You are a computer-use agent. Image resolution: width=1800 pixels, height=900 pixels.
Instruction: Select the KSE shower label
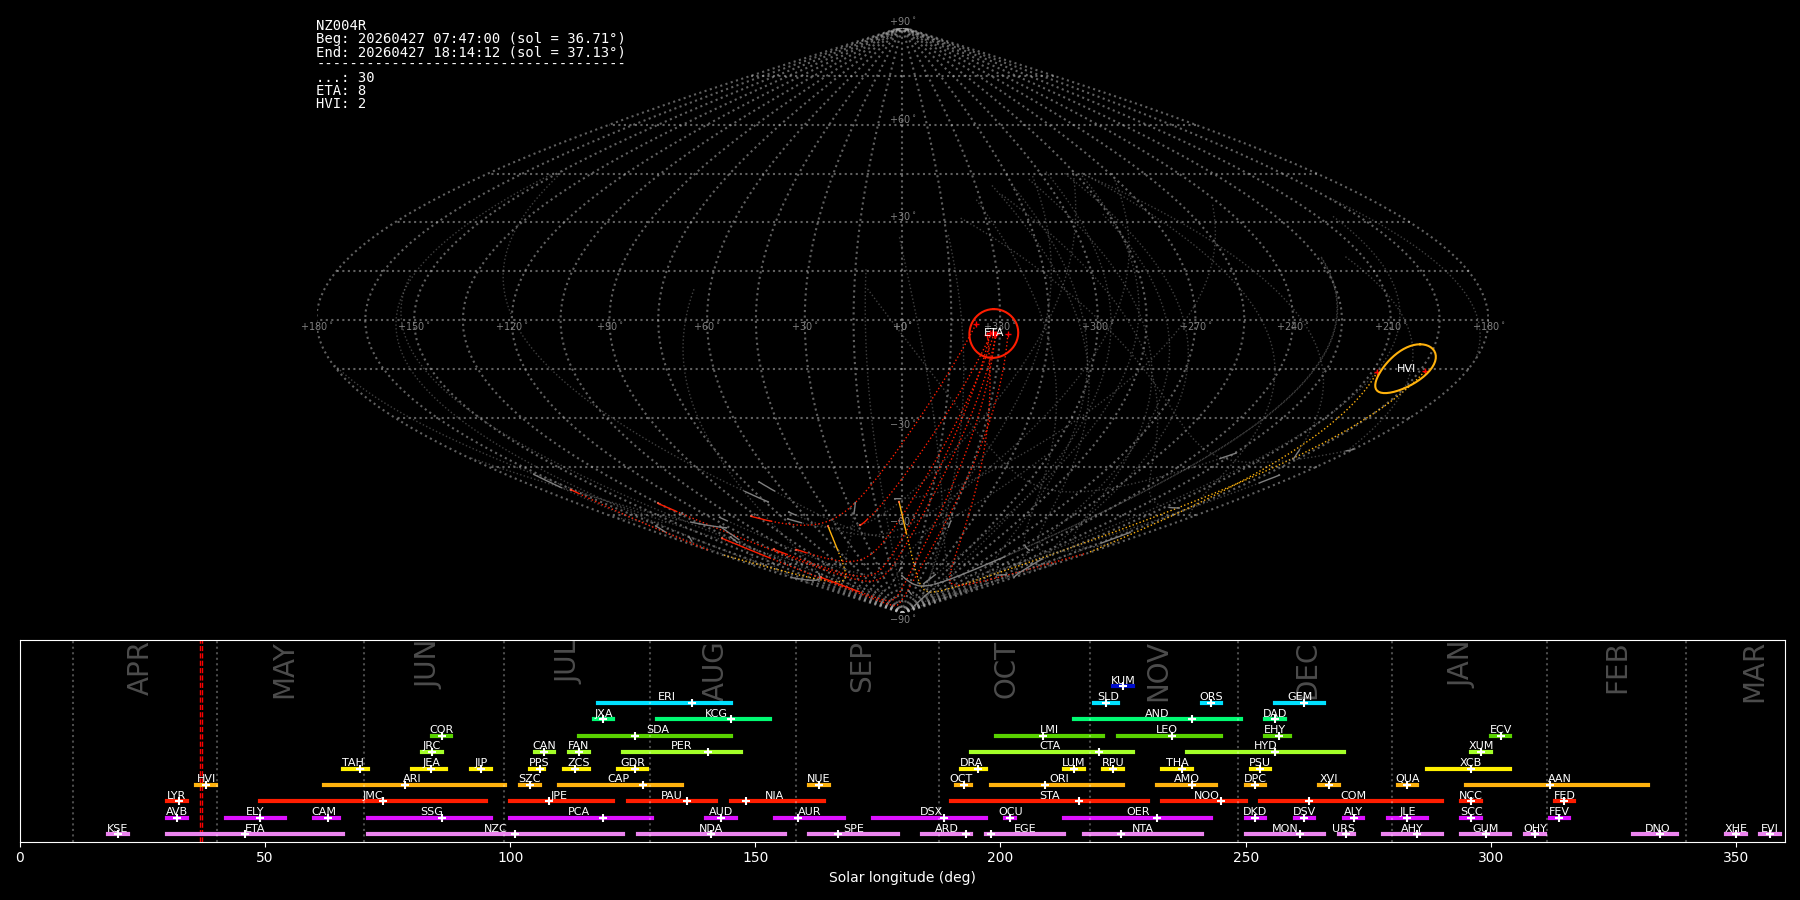[x=117, y=829]
